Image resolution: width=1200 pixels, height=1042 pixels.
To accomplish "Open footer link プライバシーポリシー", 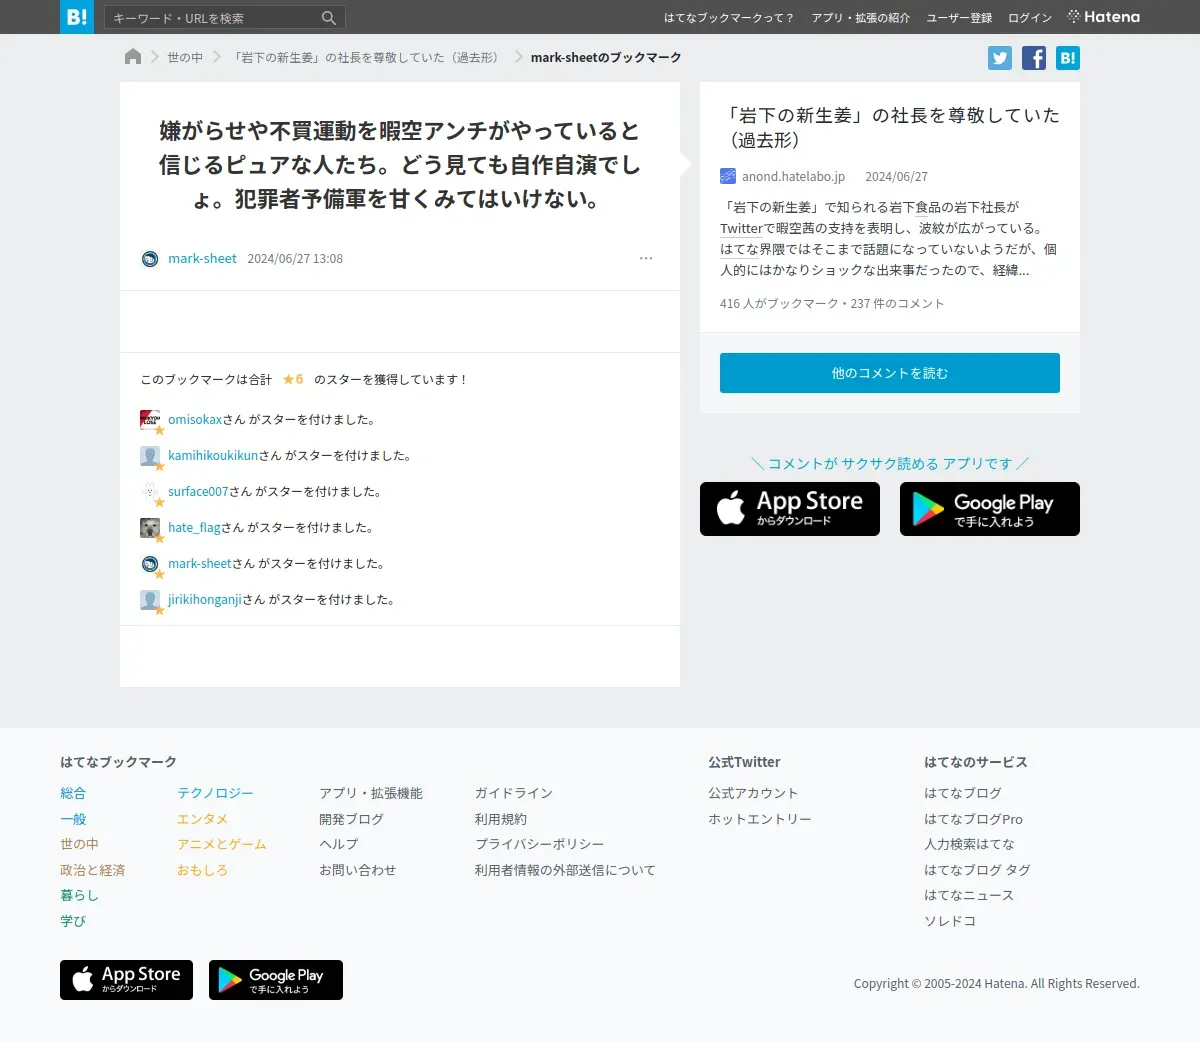I will pos(539,844).
